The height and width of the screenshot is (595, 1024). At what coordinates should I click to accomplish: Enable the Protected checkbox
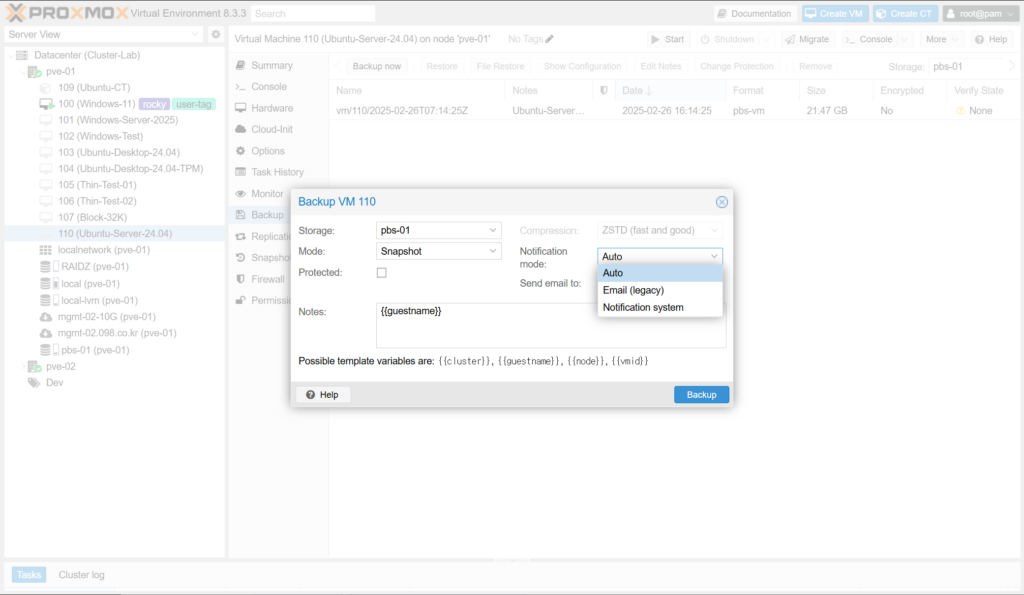pyautogui.click(x=381, y=273)
